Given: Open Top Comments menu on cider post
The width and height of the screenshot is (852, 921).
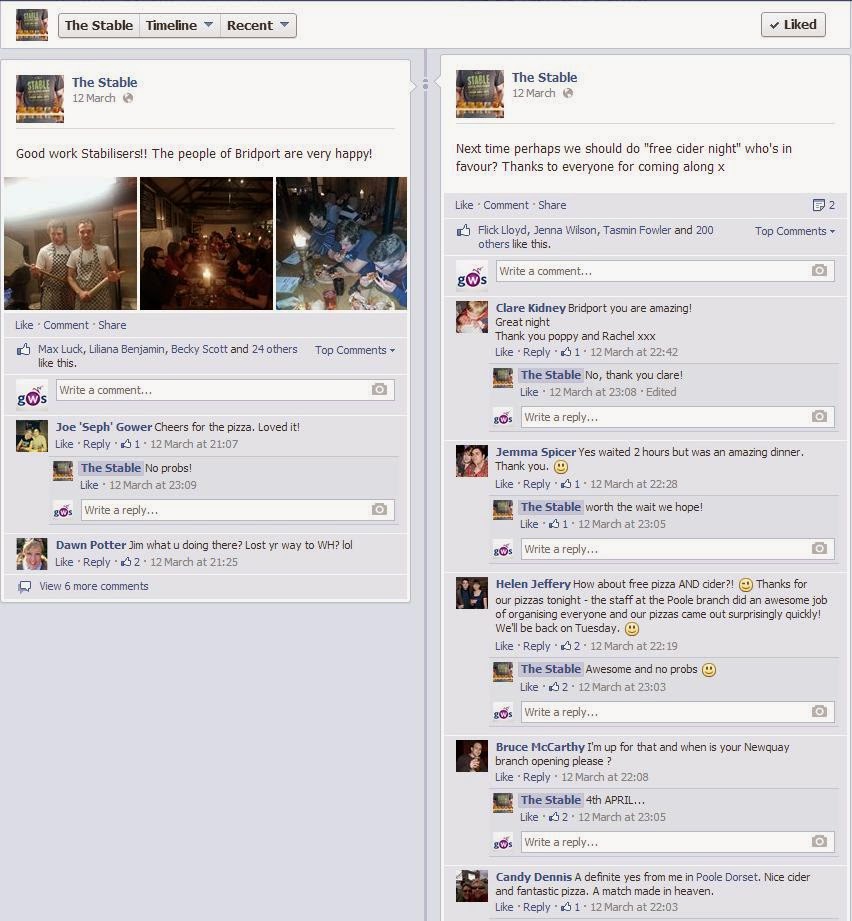Looking at the screenshot, I should tap(794, 231).
